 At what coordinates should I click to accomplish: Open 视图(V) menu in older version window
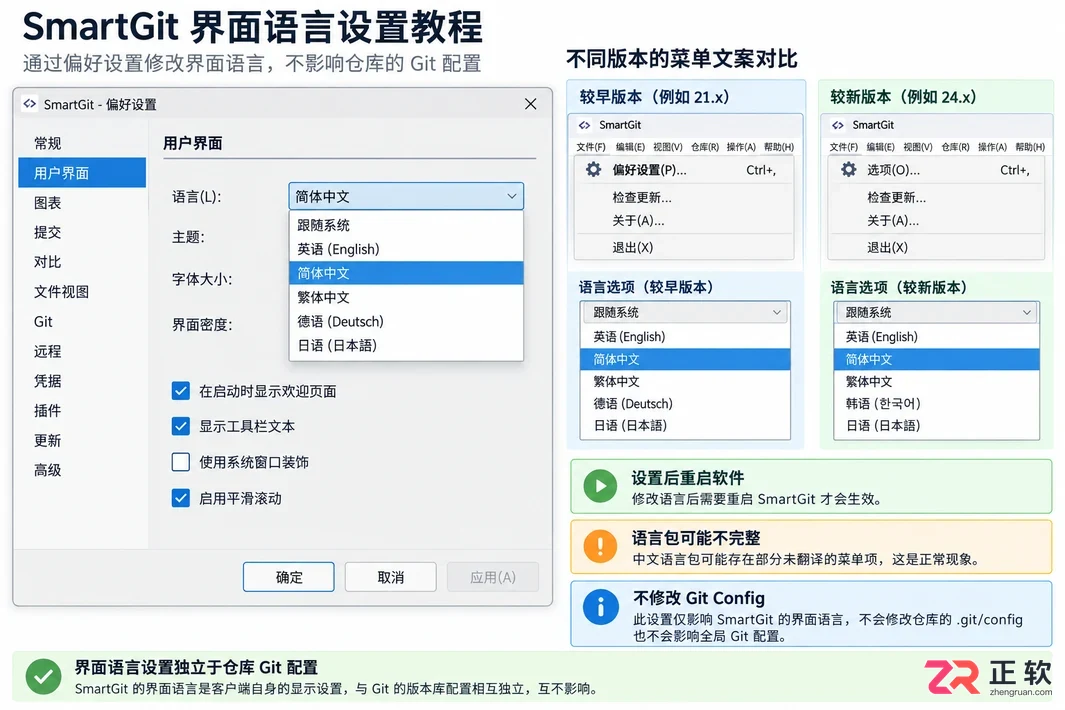[x=668, y=147]
